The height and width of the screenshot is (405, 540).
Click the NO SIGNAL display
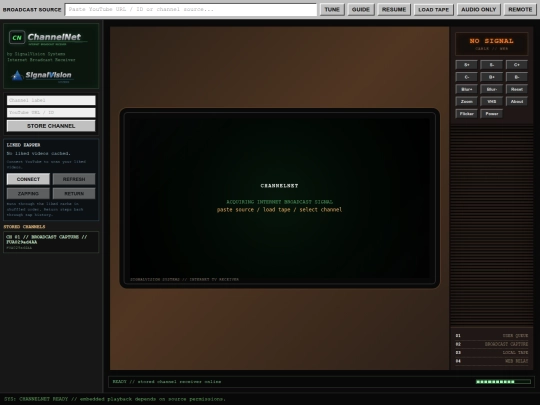point(491,44)
